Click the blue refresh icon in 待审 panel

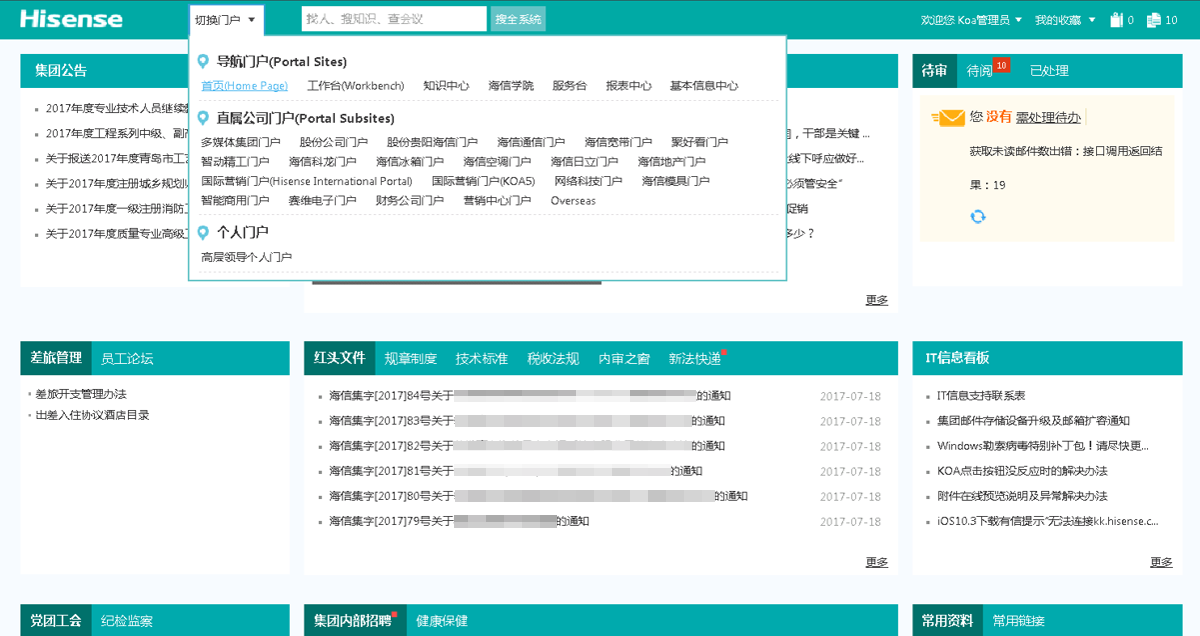[978, 216]
